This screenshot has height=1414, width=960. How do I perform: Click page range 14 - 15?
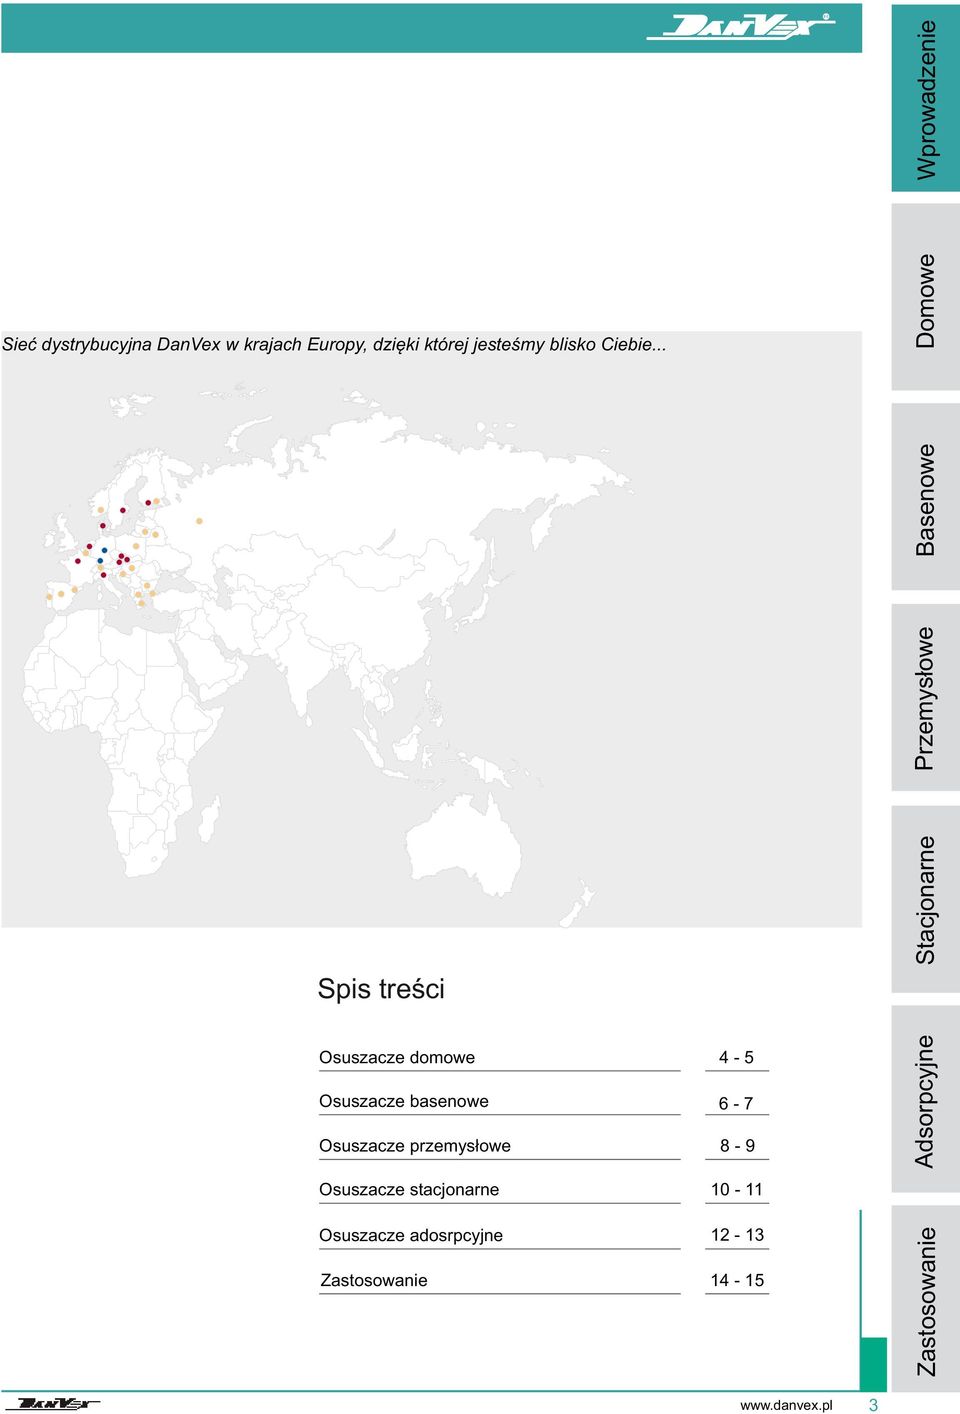pos(738,1281)
